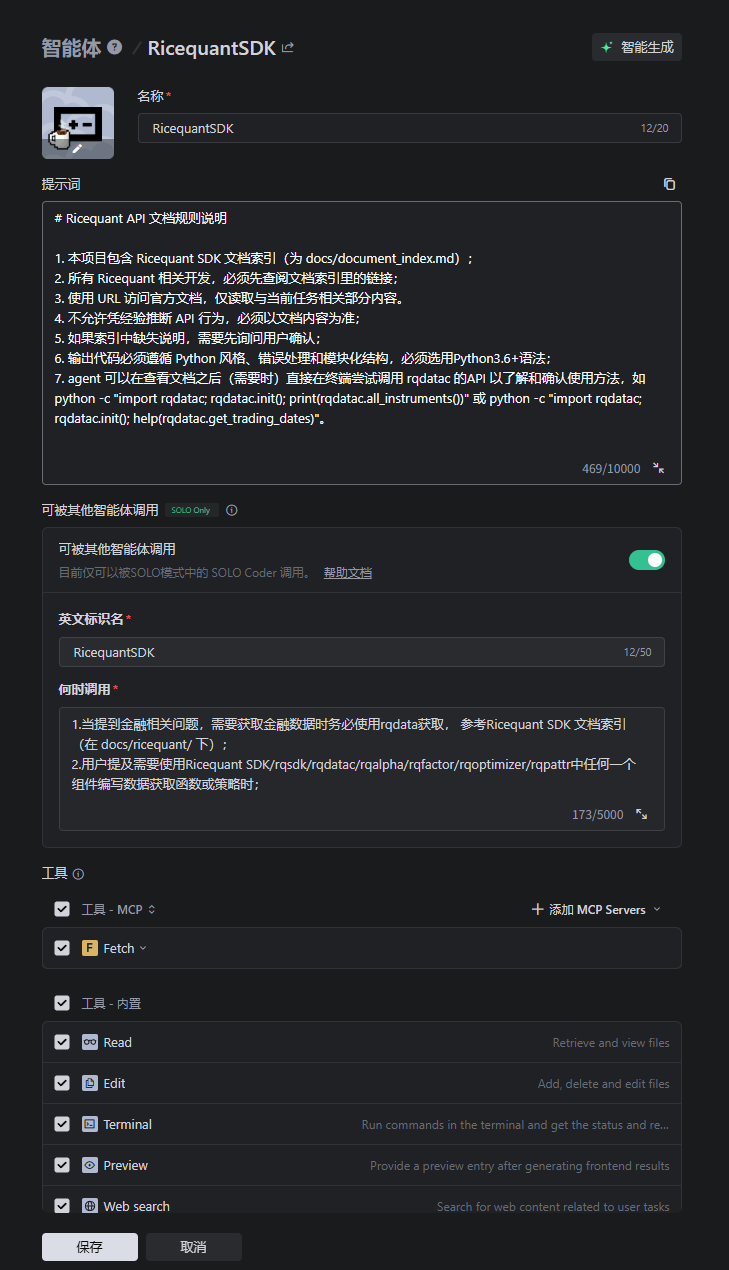Expand the Fetch tool chevron
Viewport: 729px width, 1270px height.
(143, 948)
